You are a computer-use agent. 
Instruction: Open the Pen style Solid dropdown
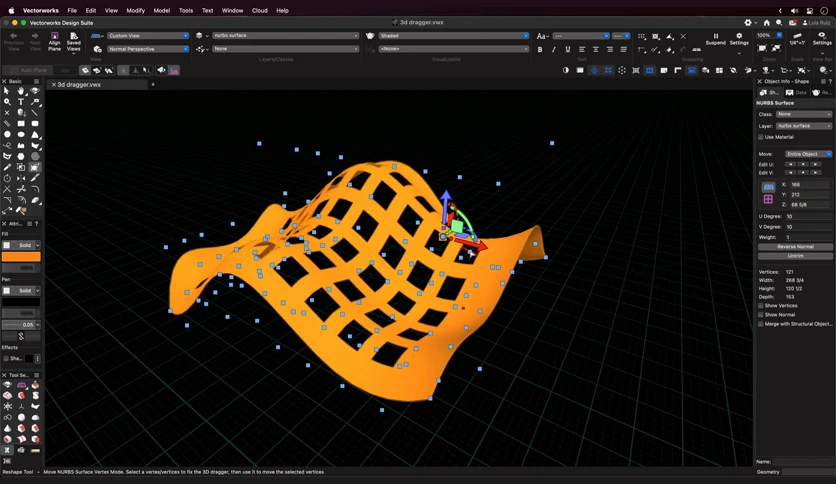tap(21, 291)
